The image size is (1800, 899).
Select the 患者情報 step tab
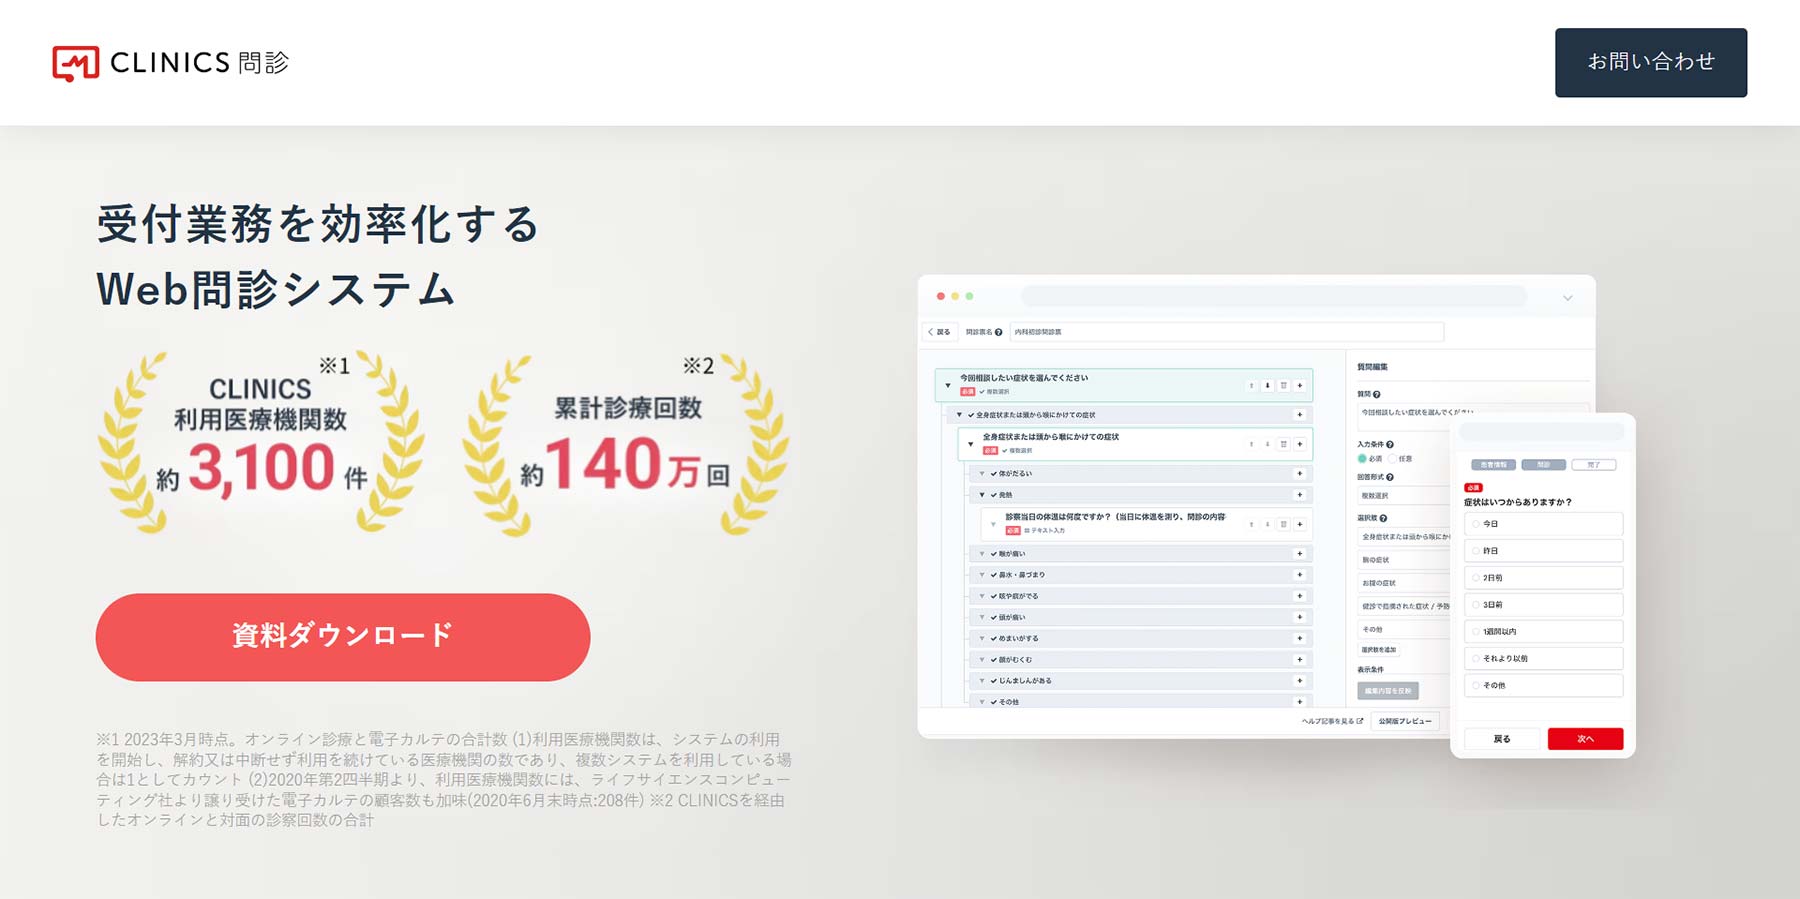click(1494, 465)
